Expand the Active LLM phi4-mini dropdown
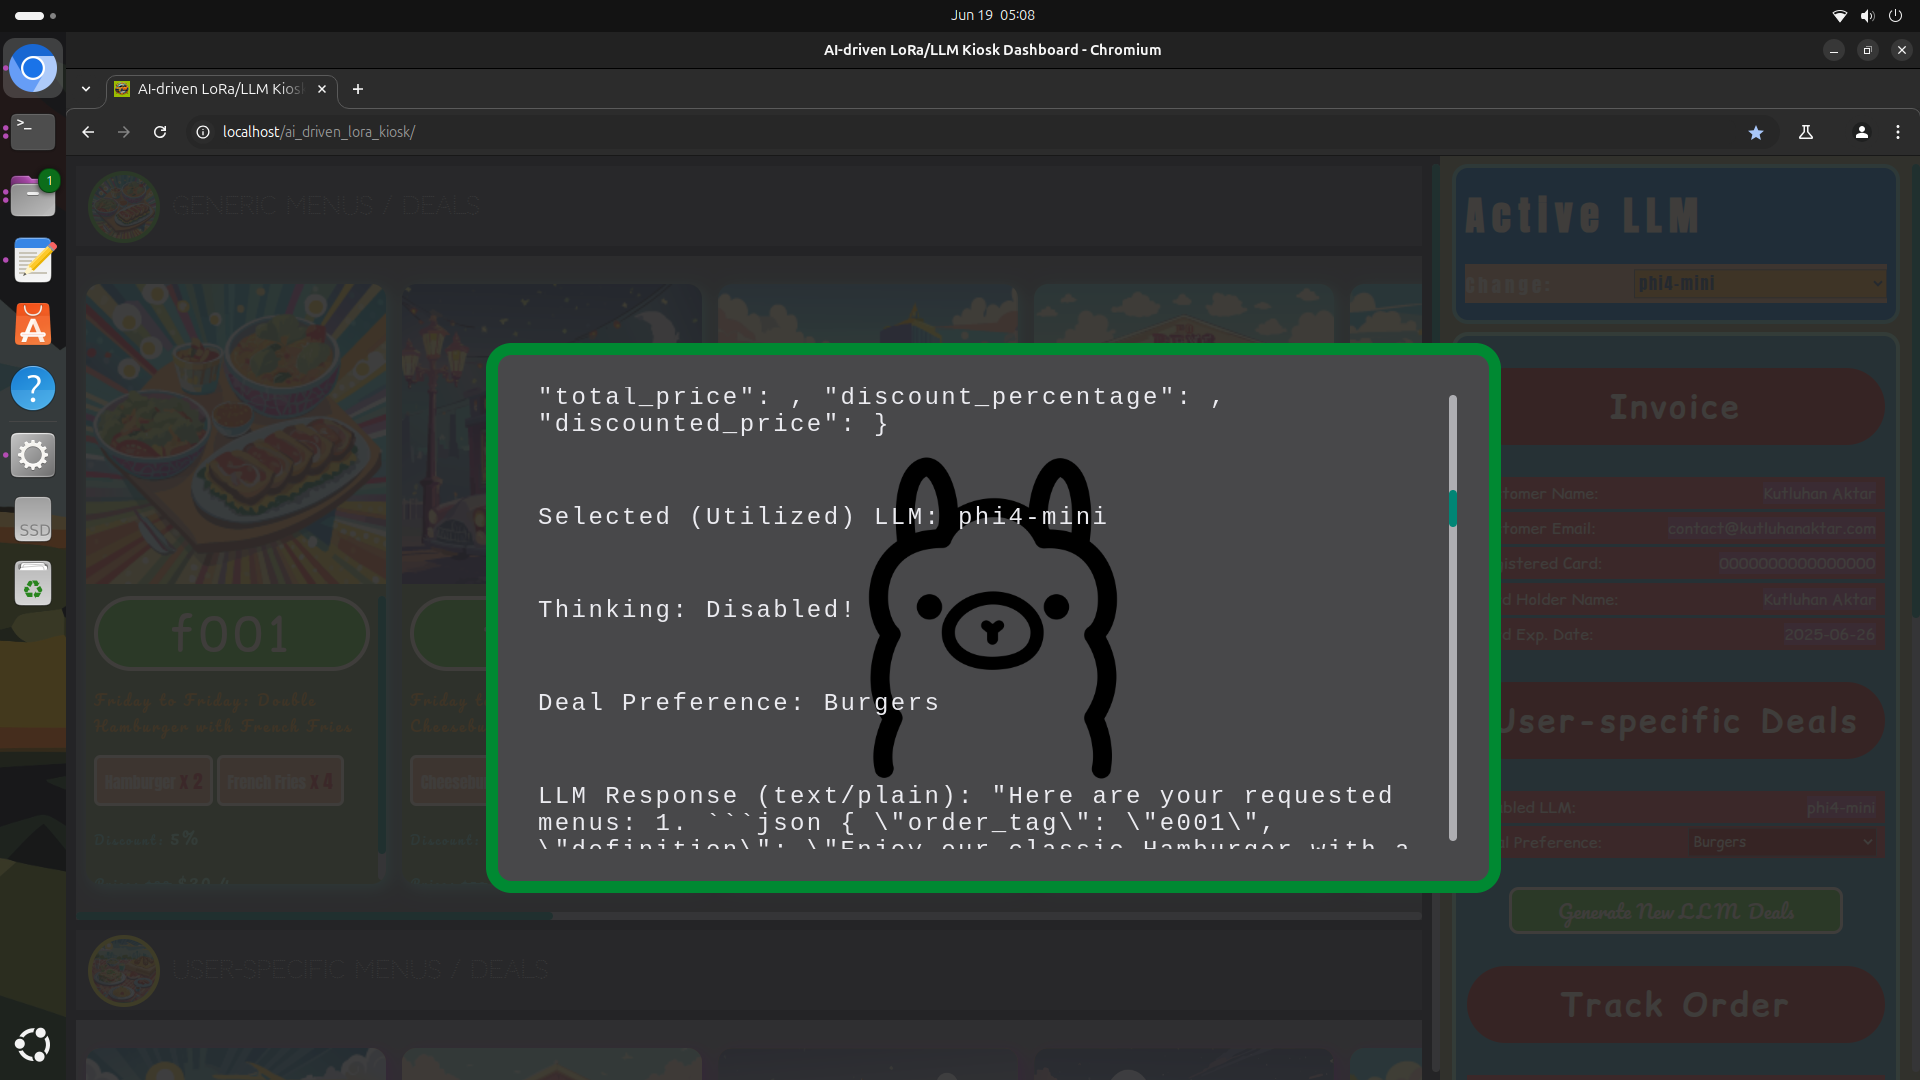The height and width of the screenshot is (1080, 1920). click(x=1759, y=284)
